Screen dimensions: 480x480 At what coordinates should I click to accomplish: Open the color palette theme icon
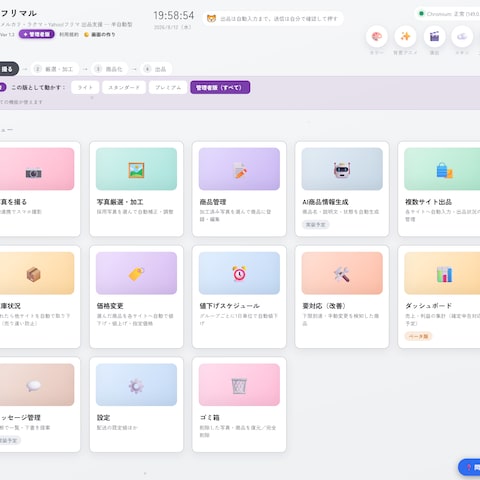point(377,36)
